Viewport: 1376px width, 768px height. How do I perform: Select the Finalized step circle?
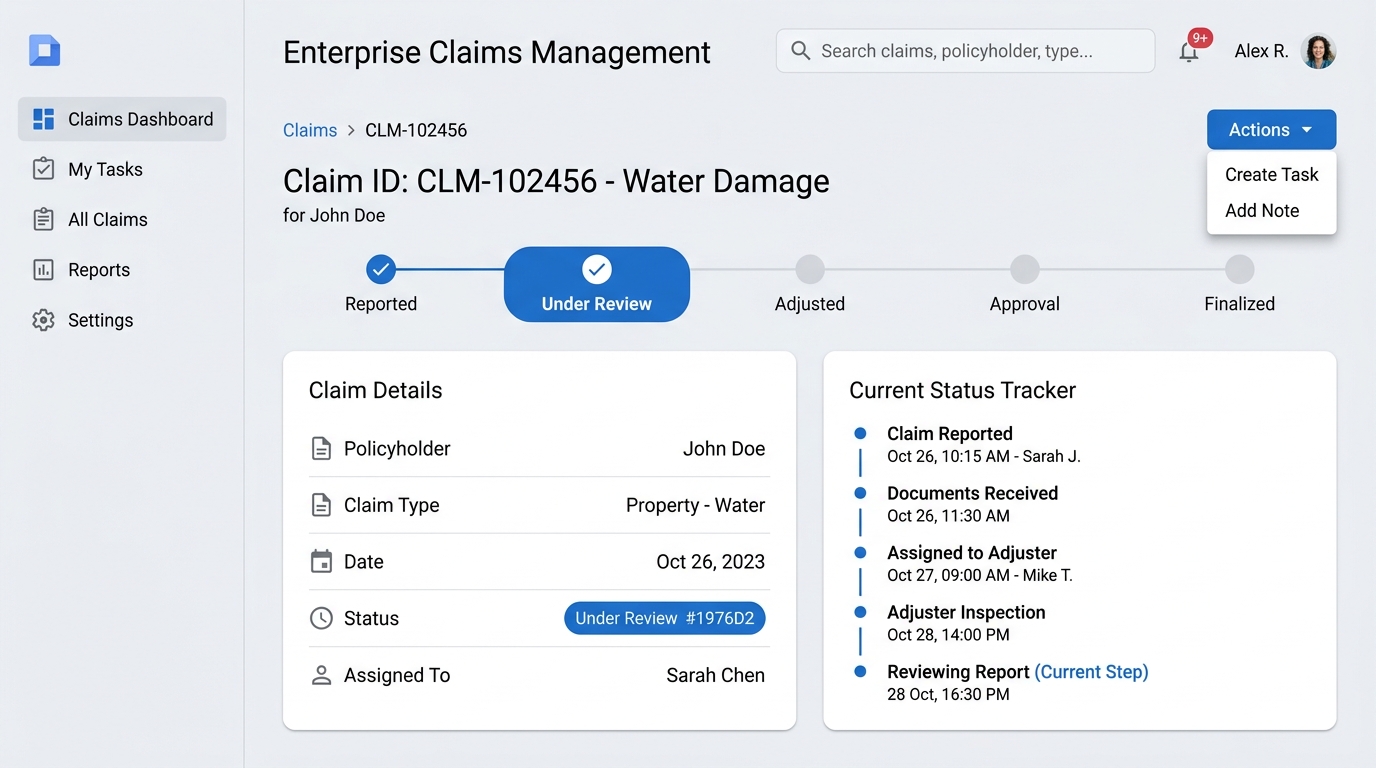(1239, 269)
